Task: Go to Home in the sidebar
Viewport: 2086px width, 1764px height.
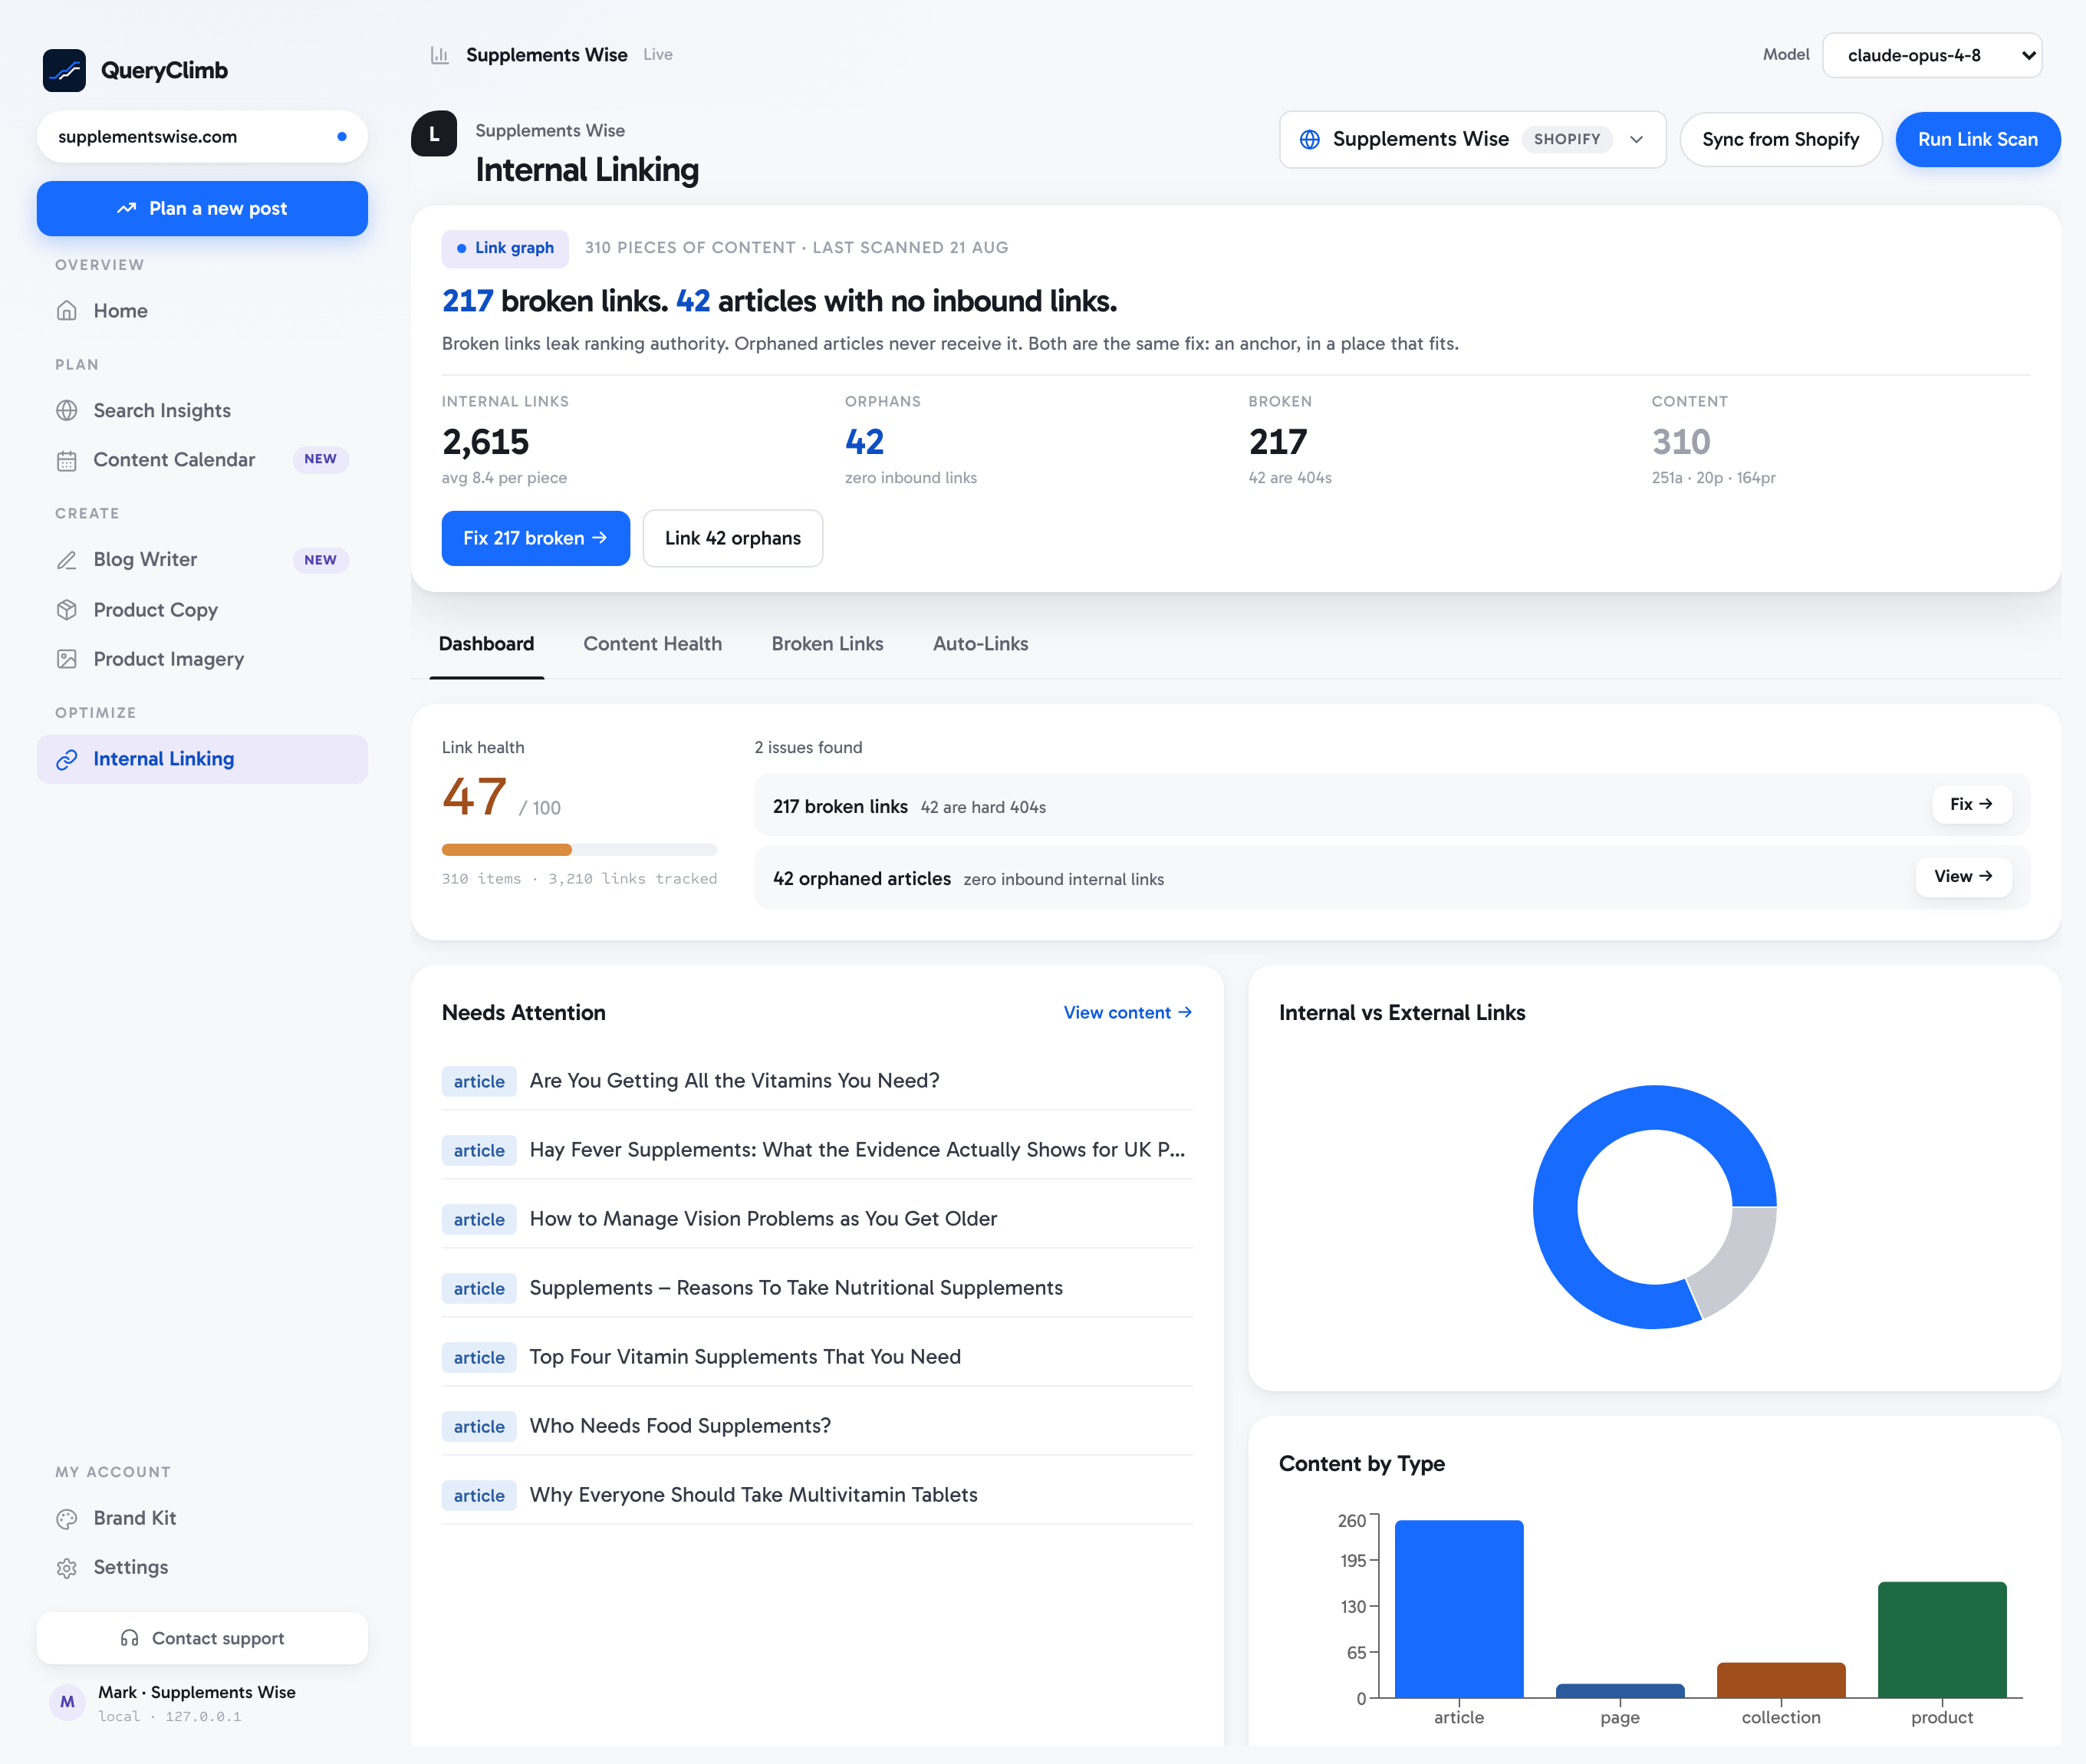Action: point(202,311)
